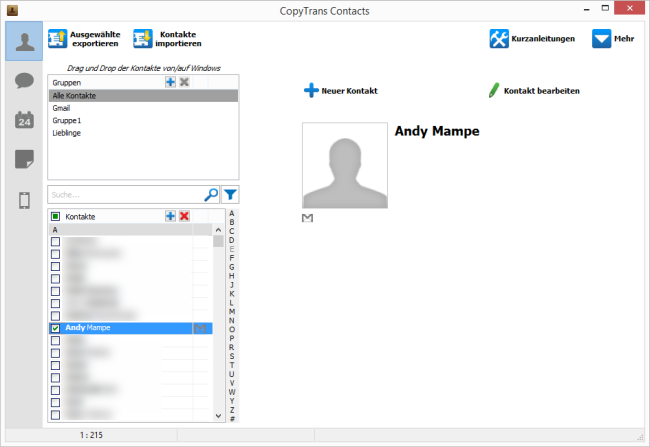Jump to # symbol in index
This screenshot has height=447, width=650.
click(232, 419)
